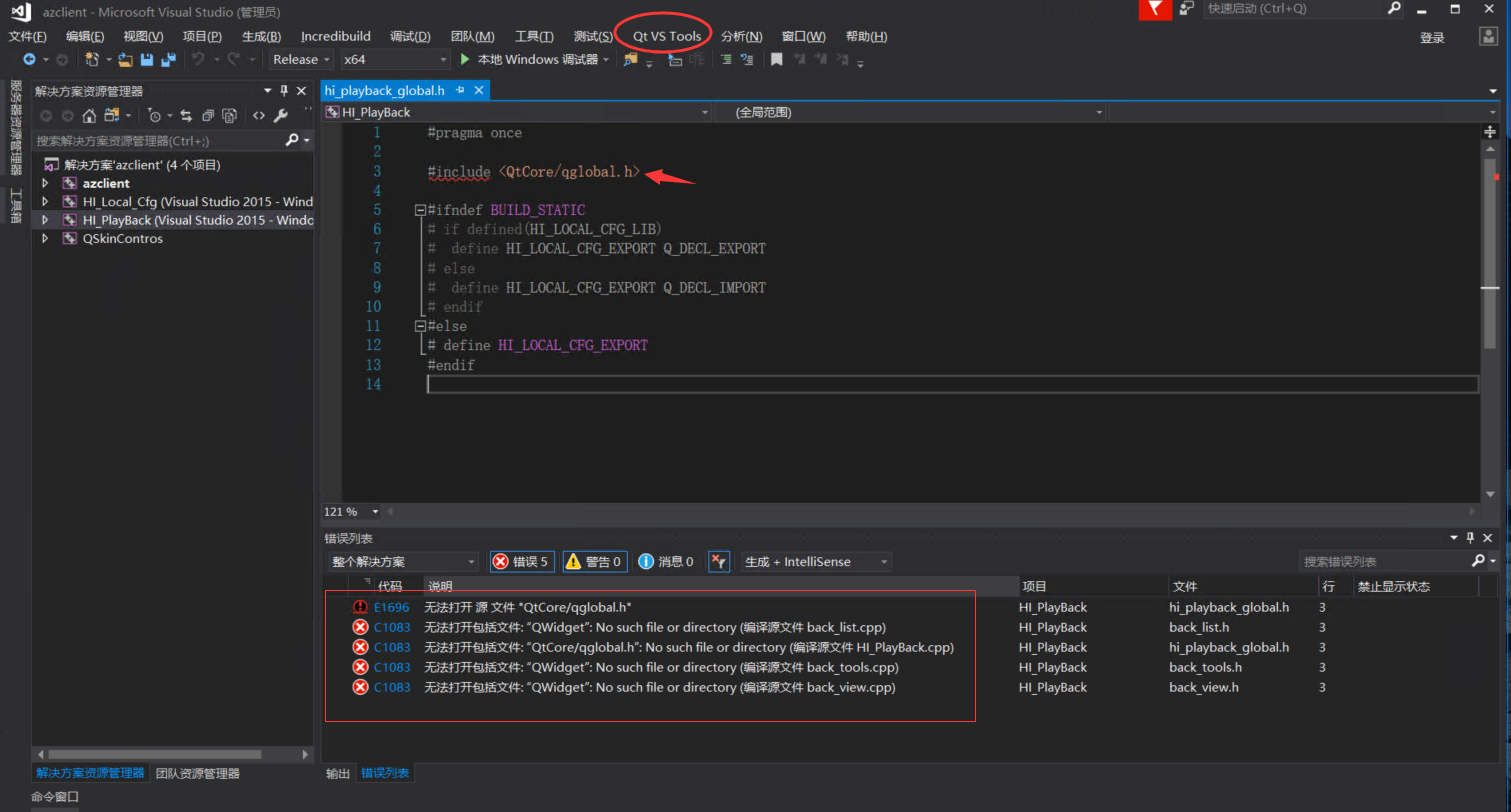Open error code link E1696

391,607
